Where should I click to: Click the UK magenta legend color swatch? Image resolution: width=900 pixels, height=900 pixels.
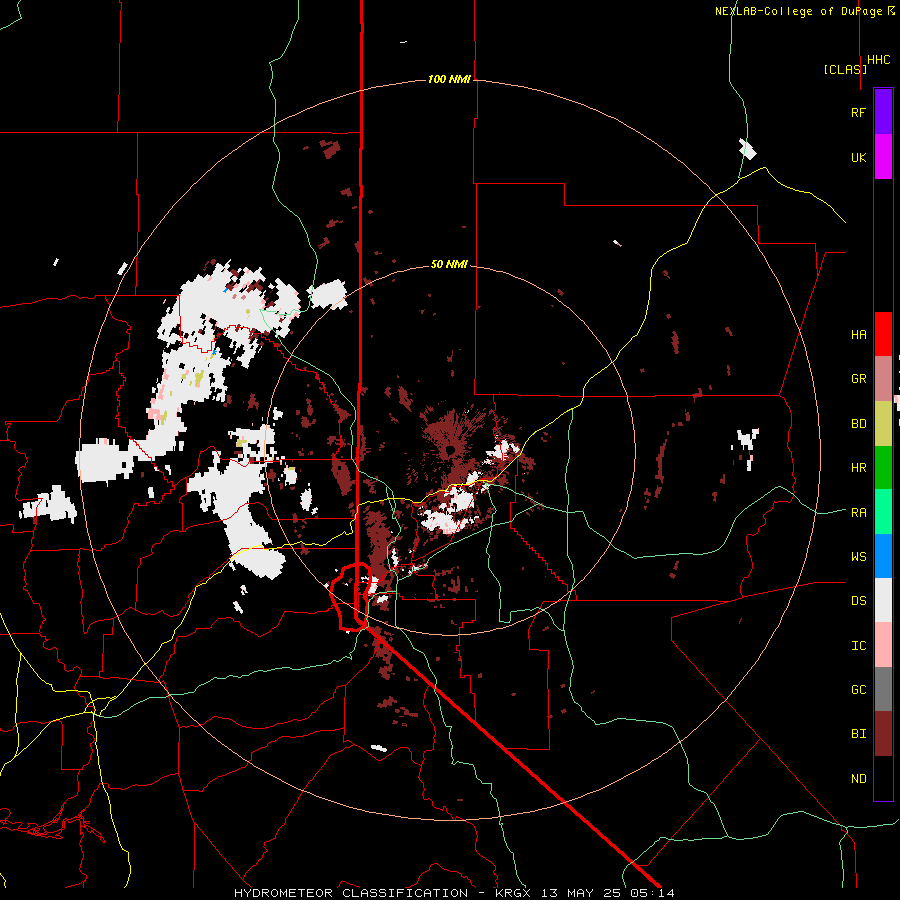tap(883, 157)
